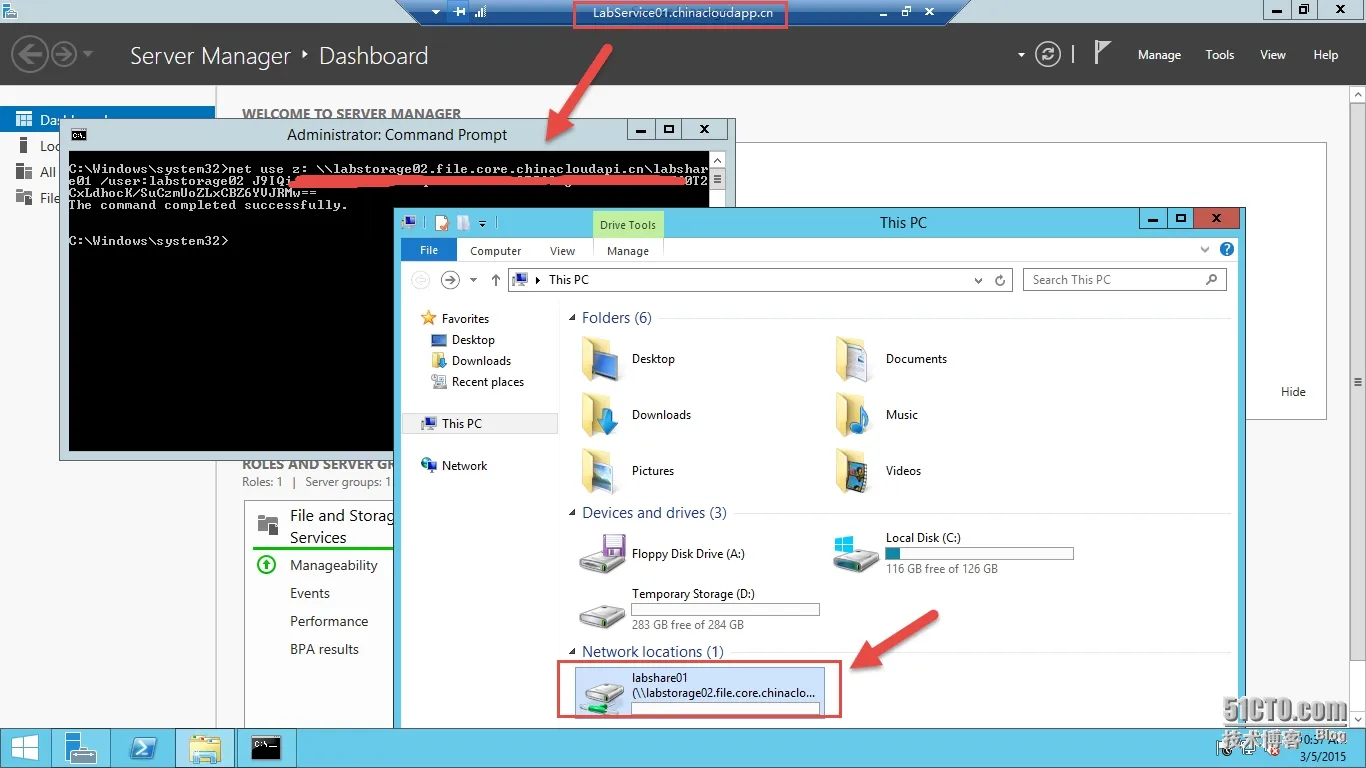
Task: Select This PC in navigation pane
Action: 461,424
